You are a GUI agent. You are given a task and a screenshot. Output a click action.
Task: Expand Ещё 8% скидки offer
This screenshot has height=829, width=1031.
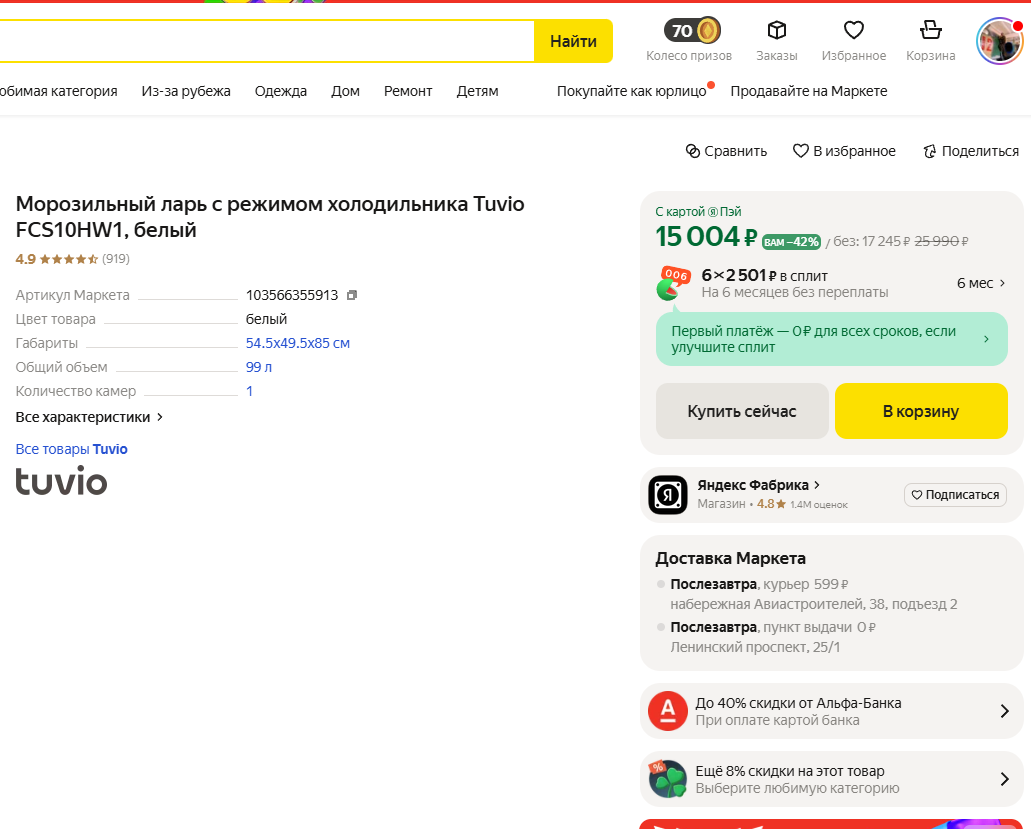[1004, 779]
